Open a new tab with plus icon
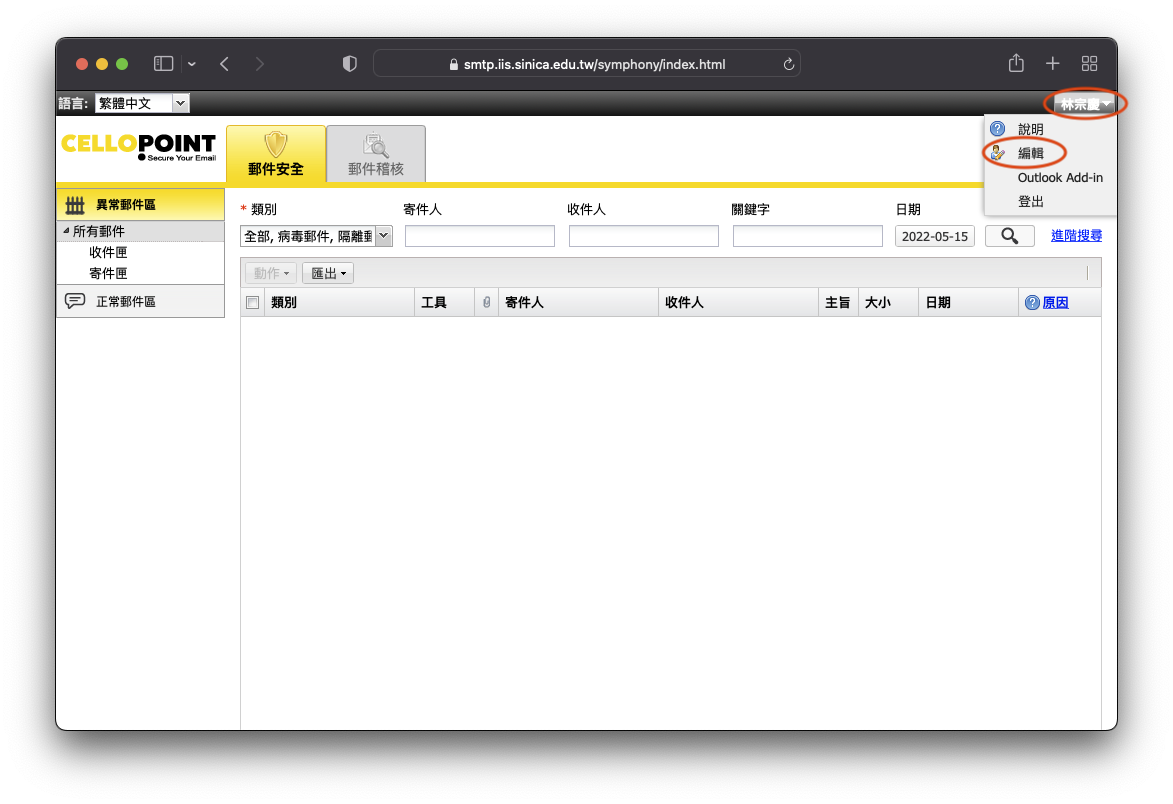This screenshot has height=804, width=1173. point(1053,64)
